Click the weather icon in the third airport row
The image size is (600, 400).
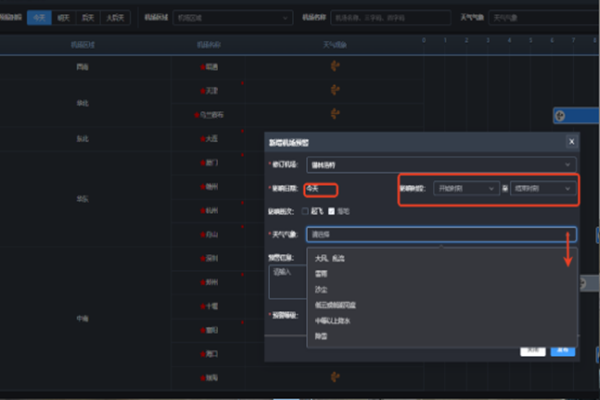coord(333,115)
